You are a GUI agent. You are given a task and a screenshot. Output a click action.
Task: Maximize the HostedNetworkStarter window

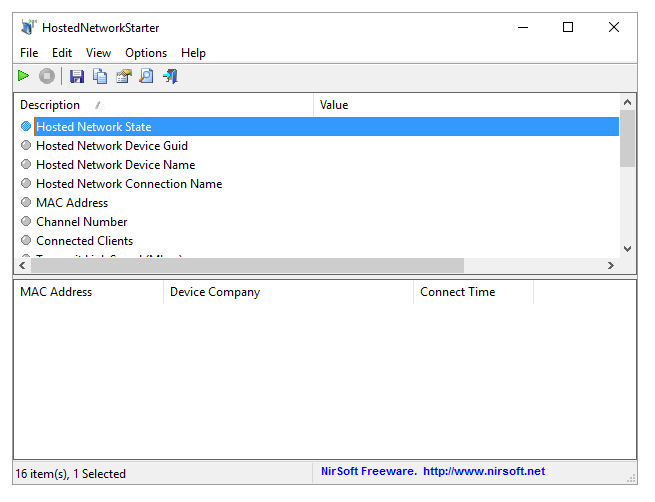(x=568, y=28)
